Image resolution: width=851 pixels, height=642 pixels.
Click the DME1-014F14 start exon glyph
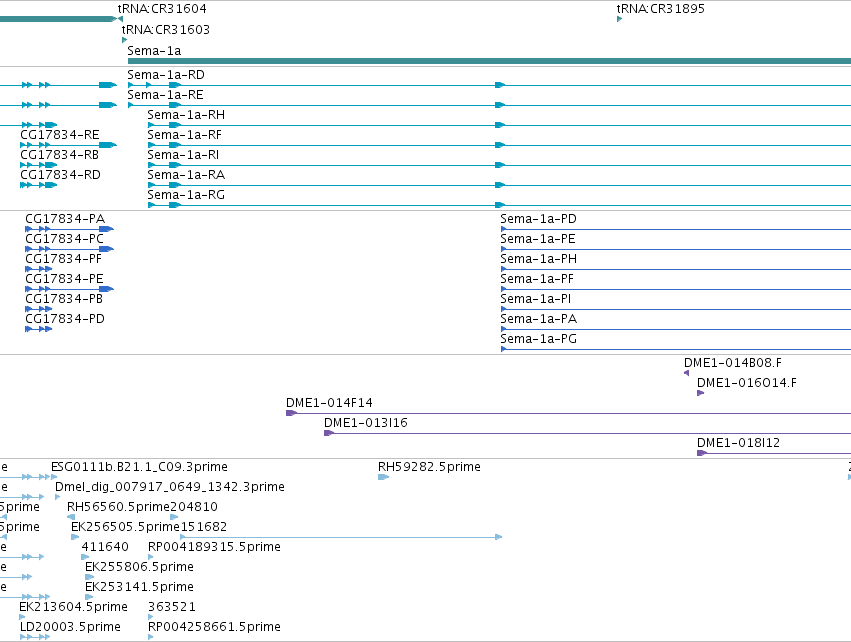coord(291,413)
